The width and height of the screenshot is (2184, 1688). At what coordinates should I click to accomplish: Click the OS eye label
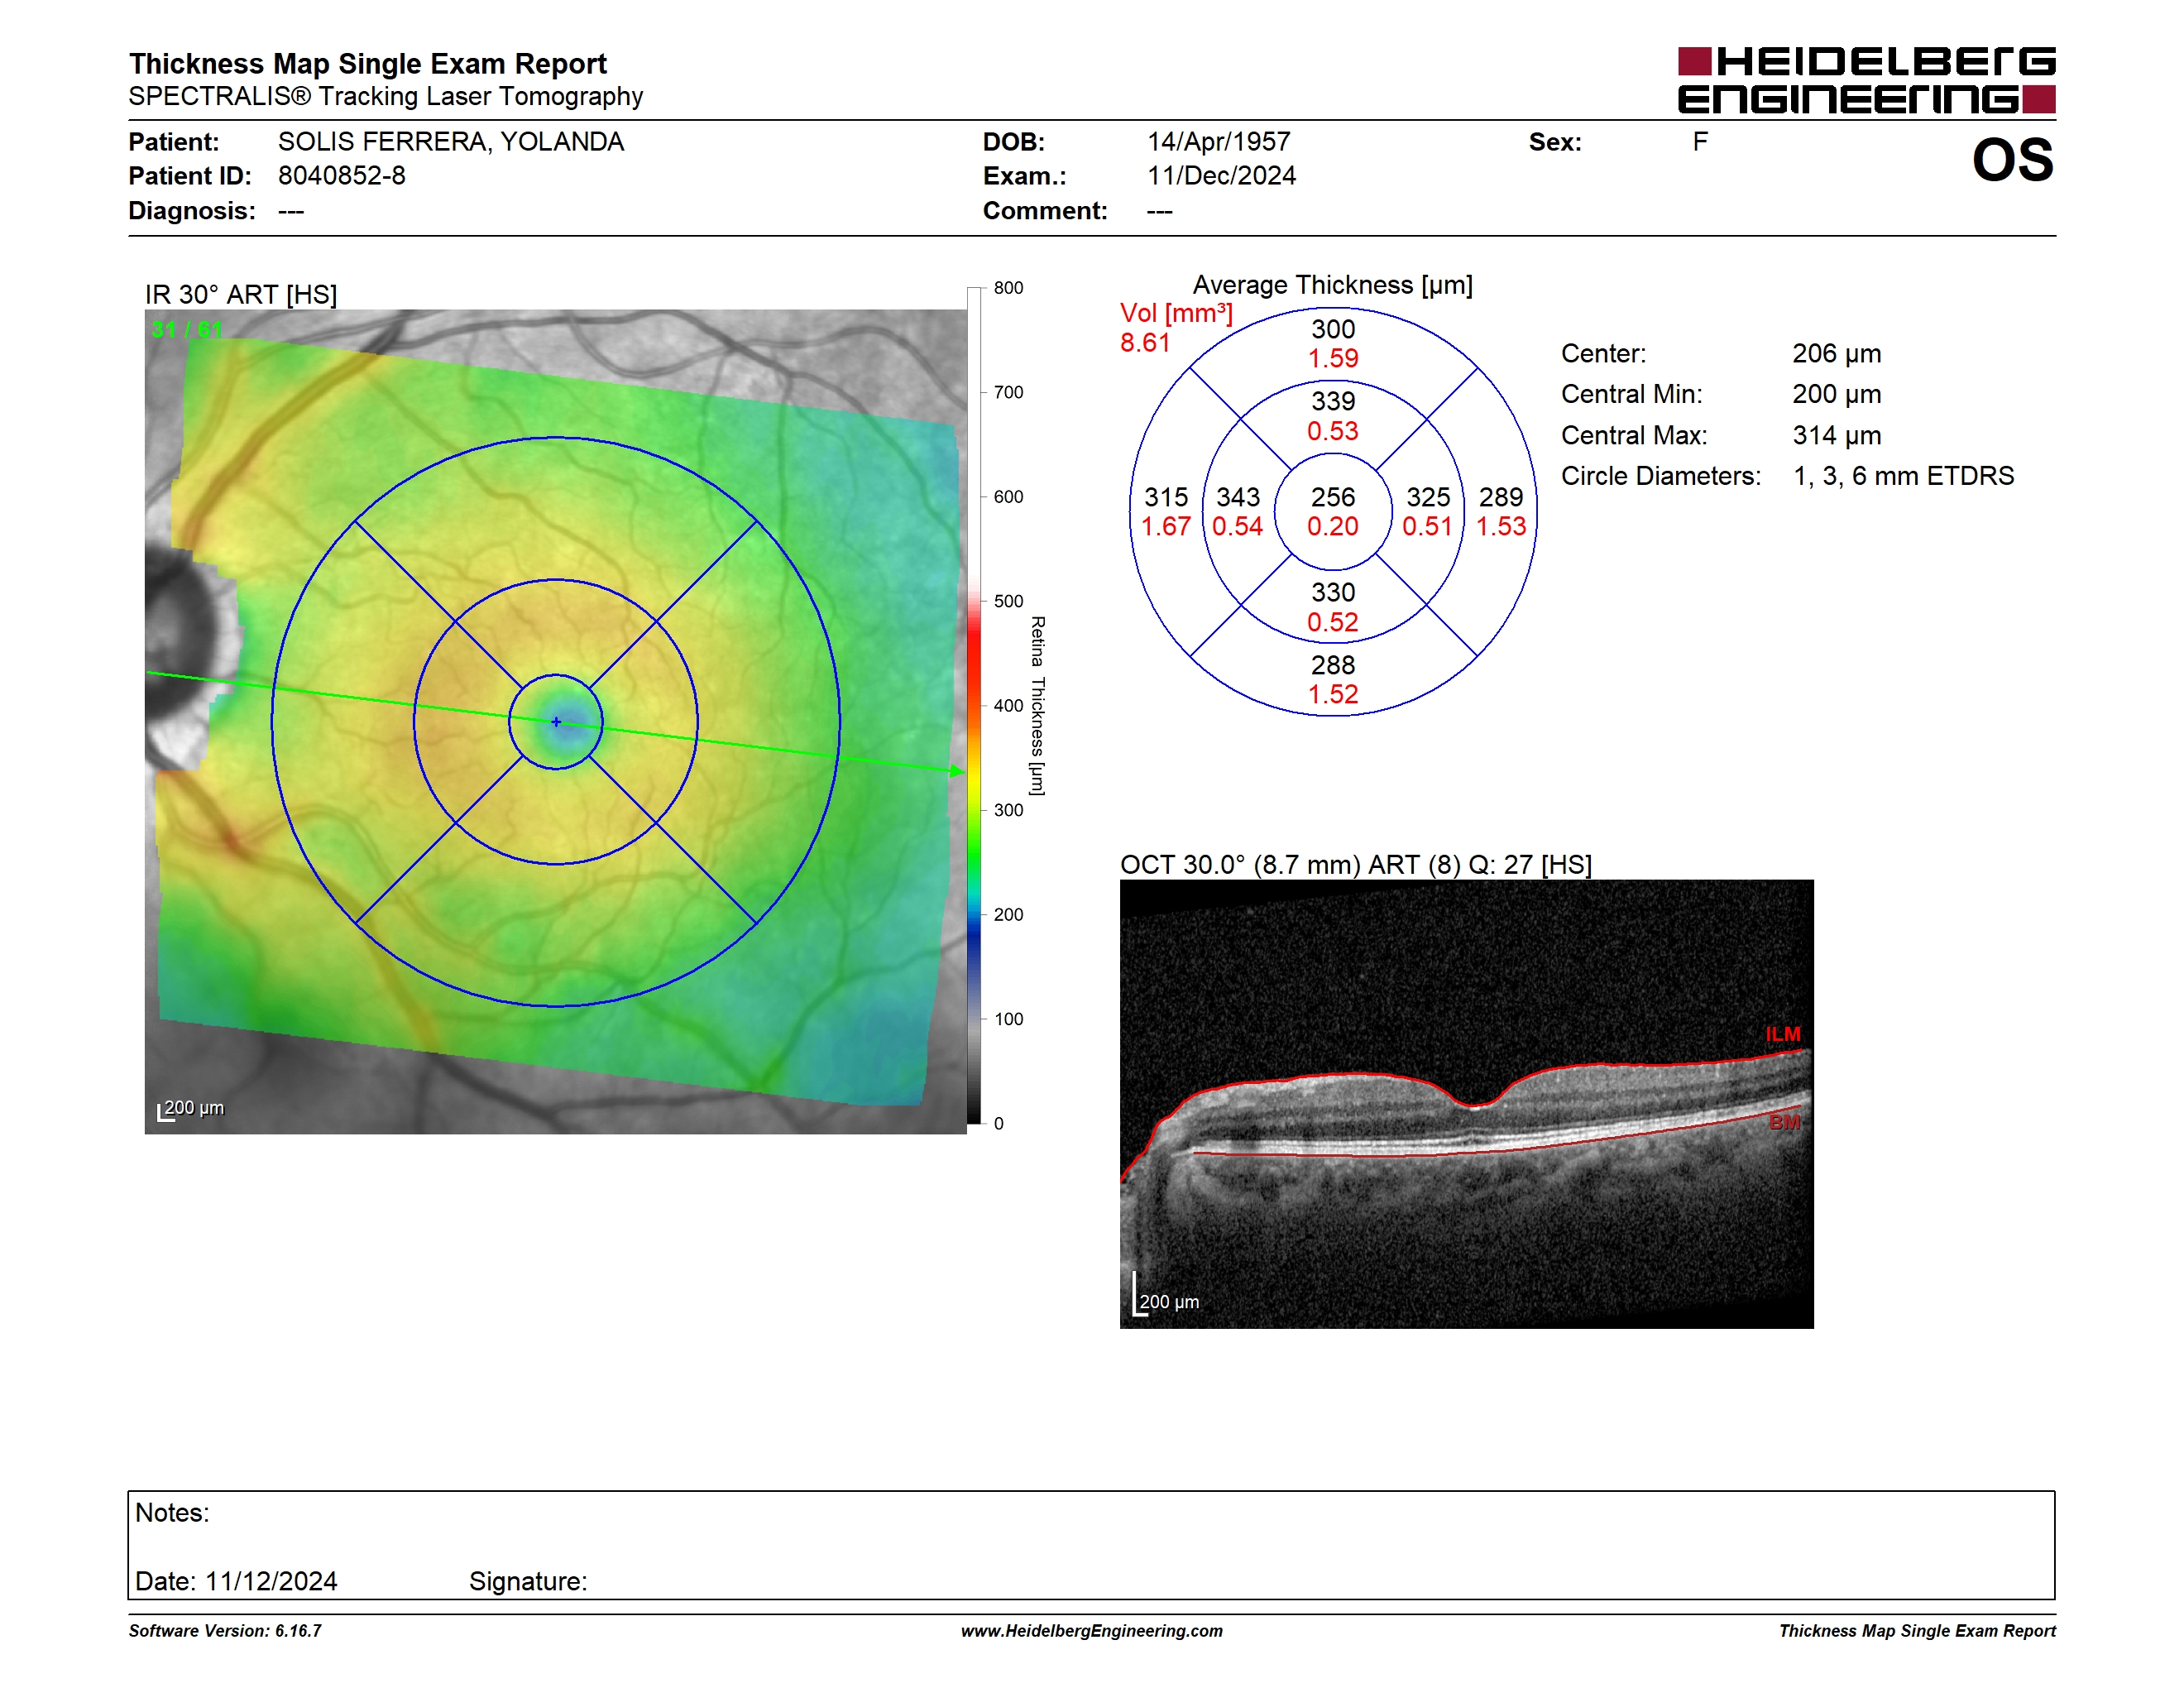[2012, 160]
